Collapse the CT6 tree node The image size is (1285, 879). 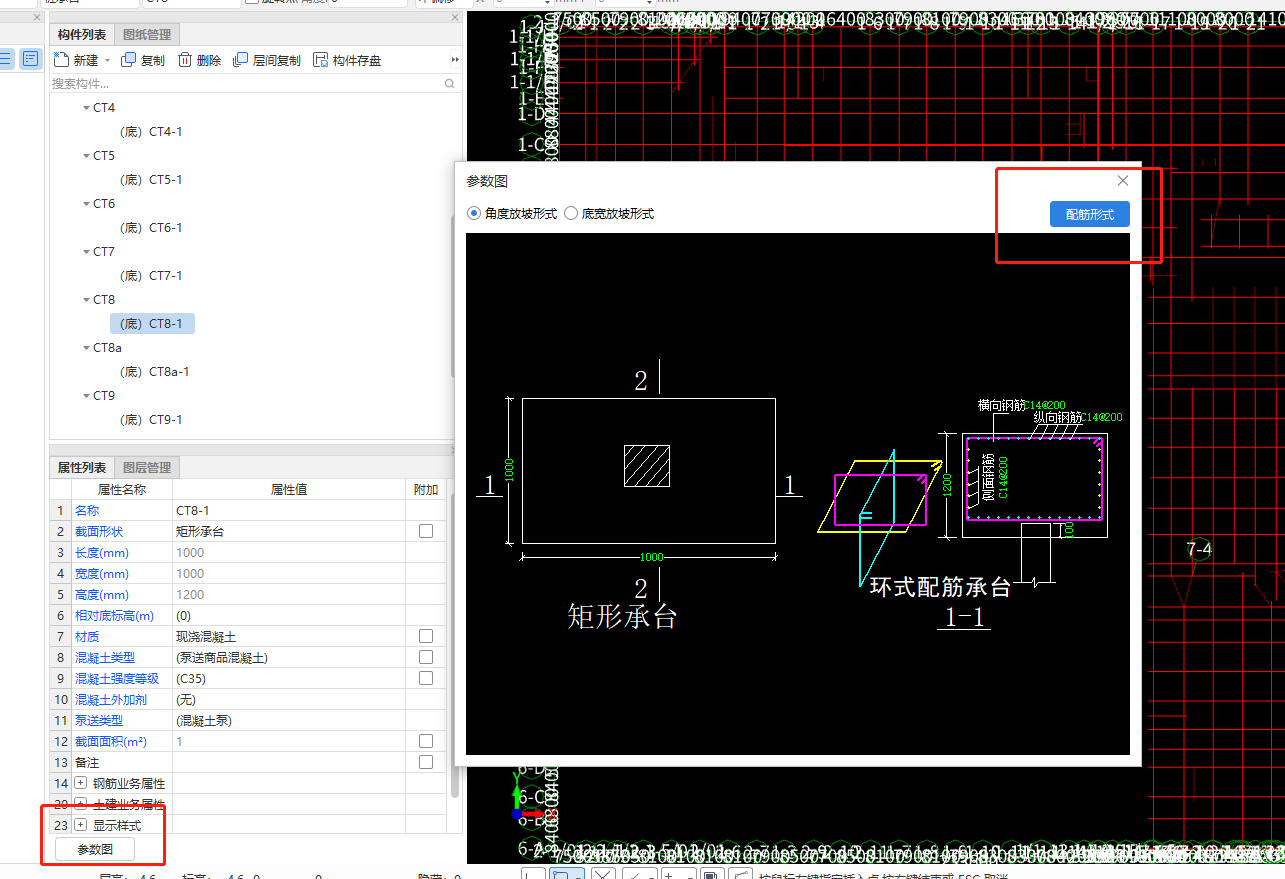point(86,204)
